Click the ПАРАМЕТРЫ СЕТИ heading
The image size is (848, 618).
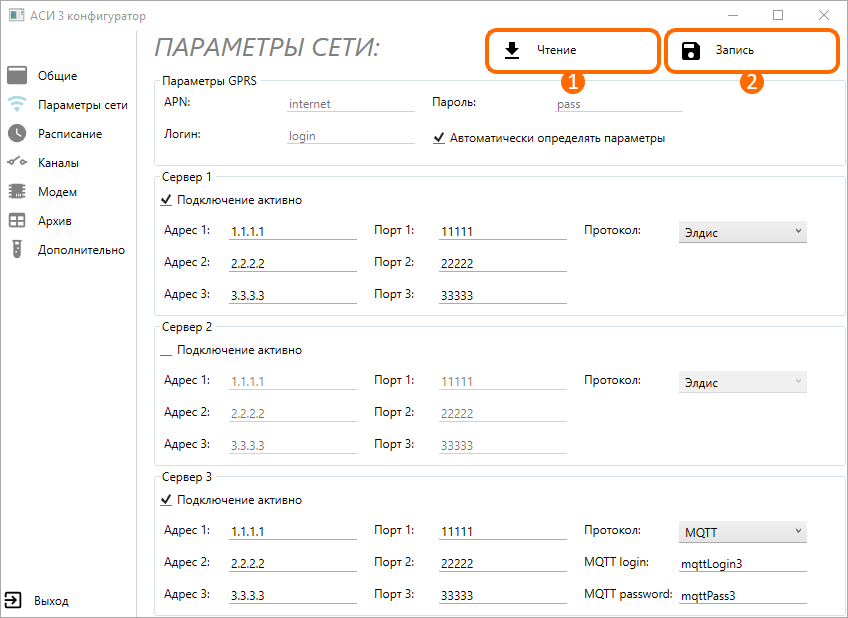(x=267, y=48)
